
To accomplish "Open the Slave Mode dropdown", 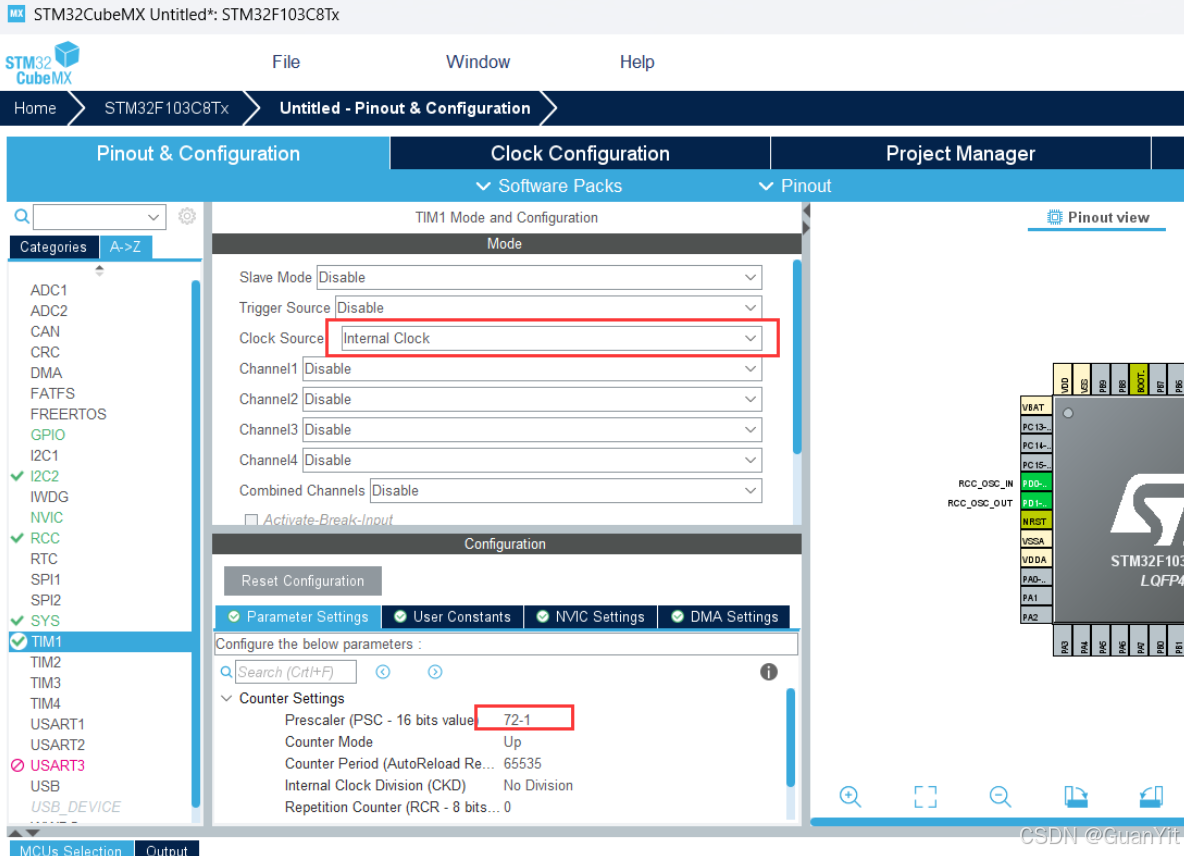I will [x=539, y=277].
